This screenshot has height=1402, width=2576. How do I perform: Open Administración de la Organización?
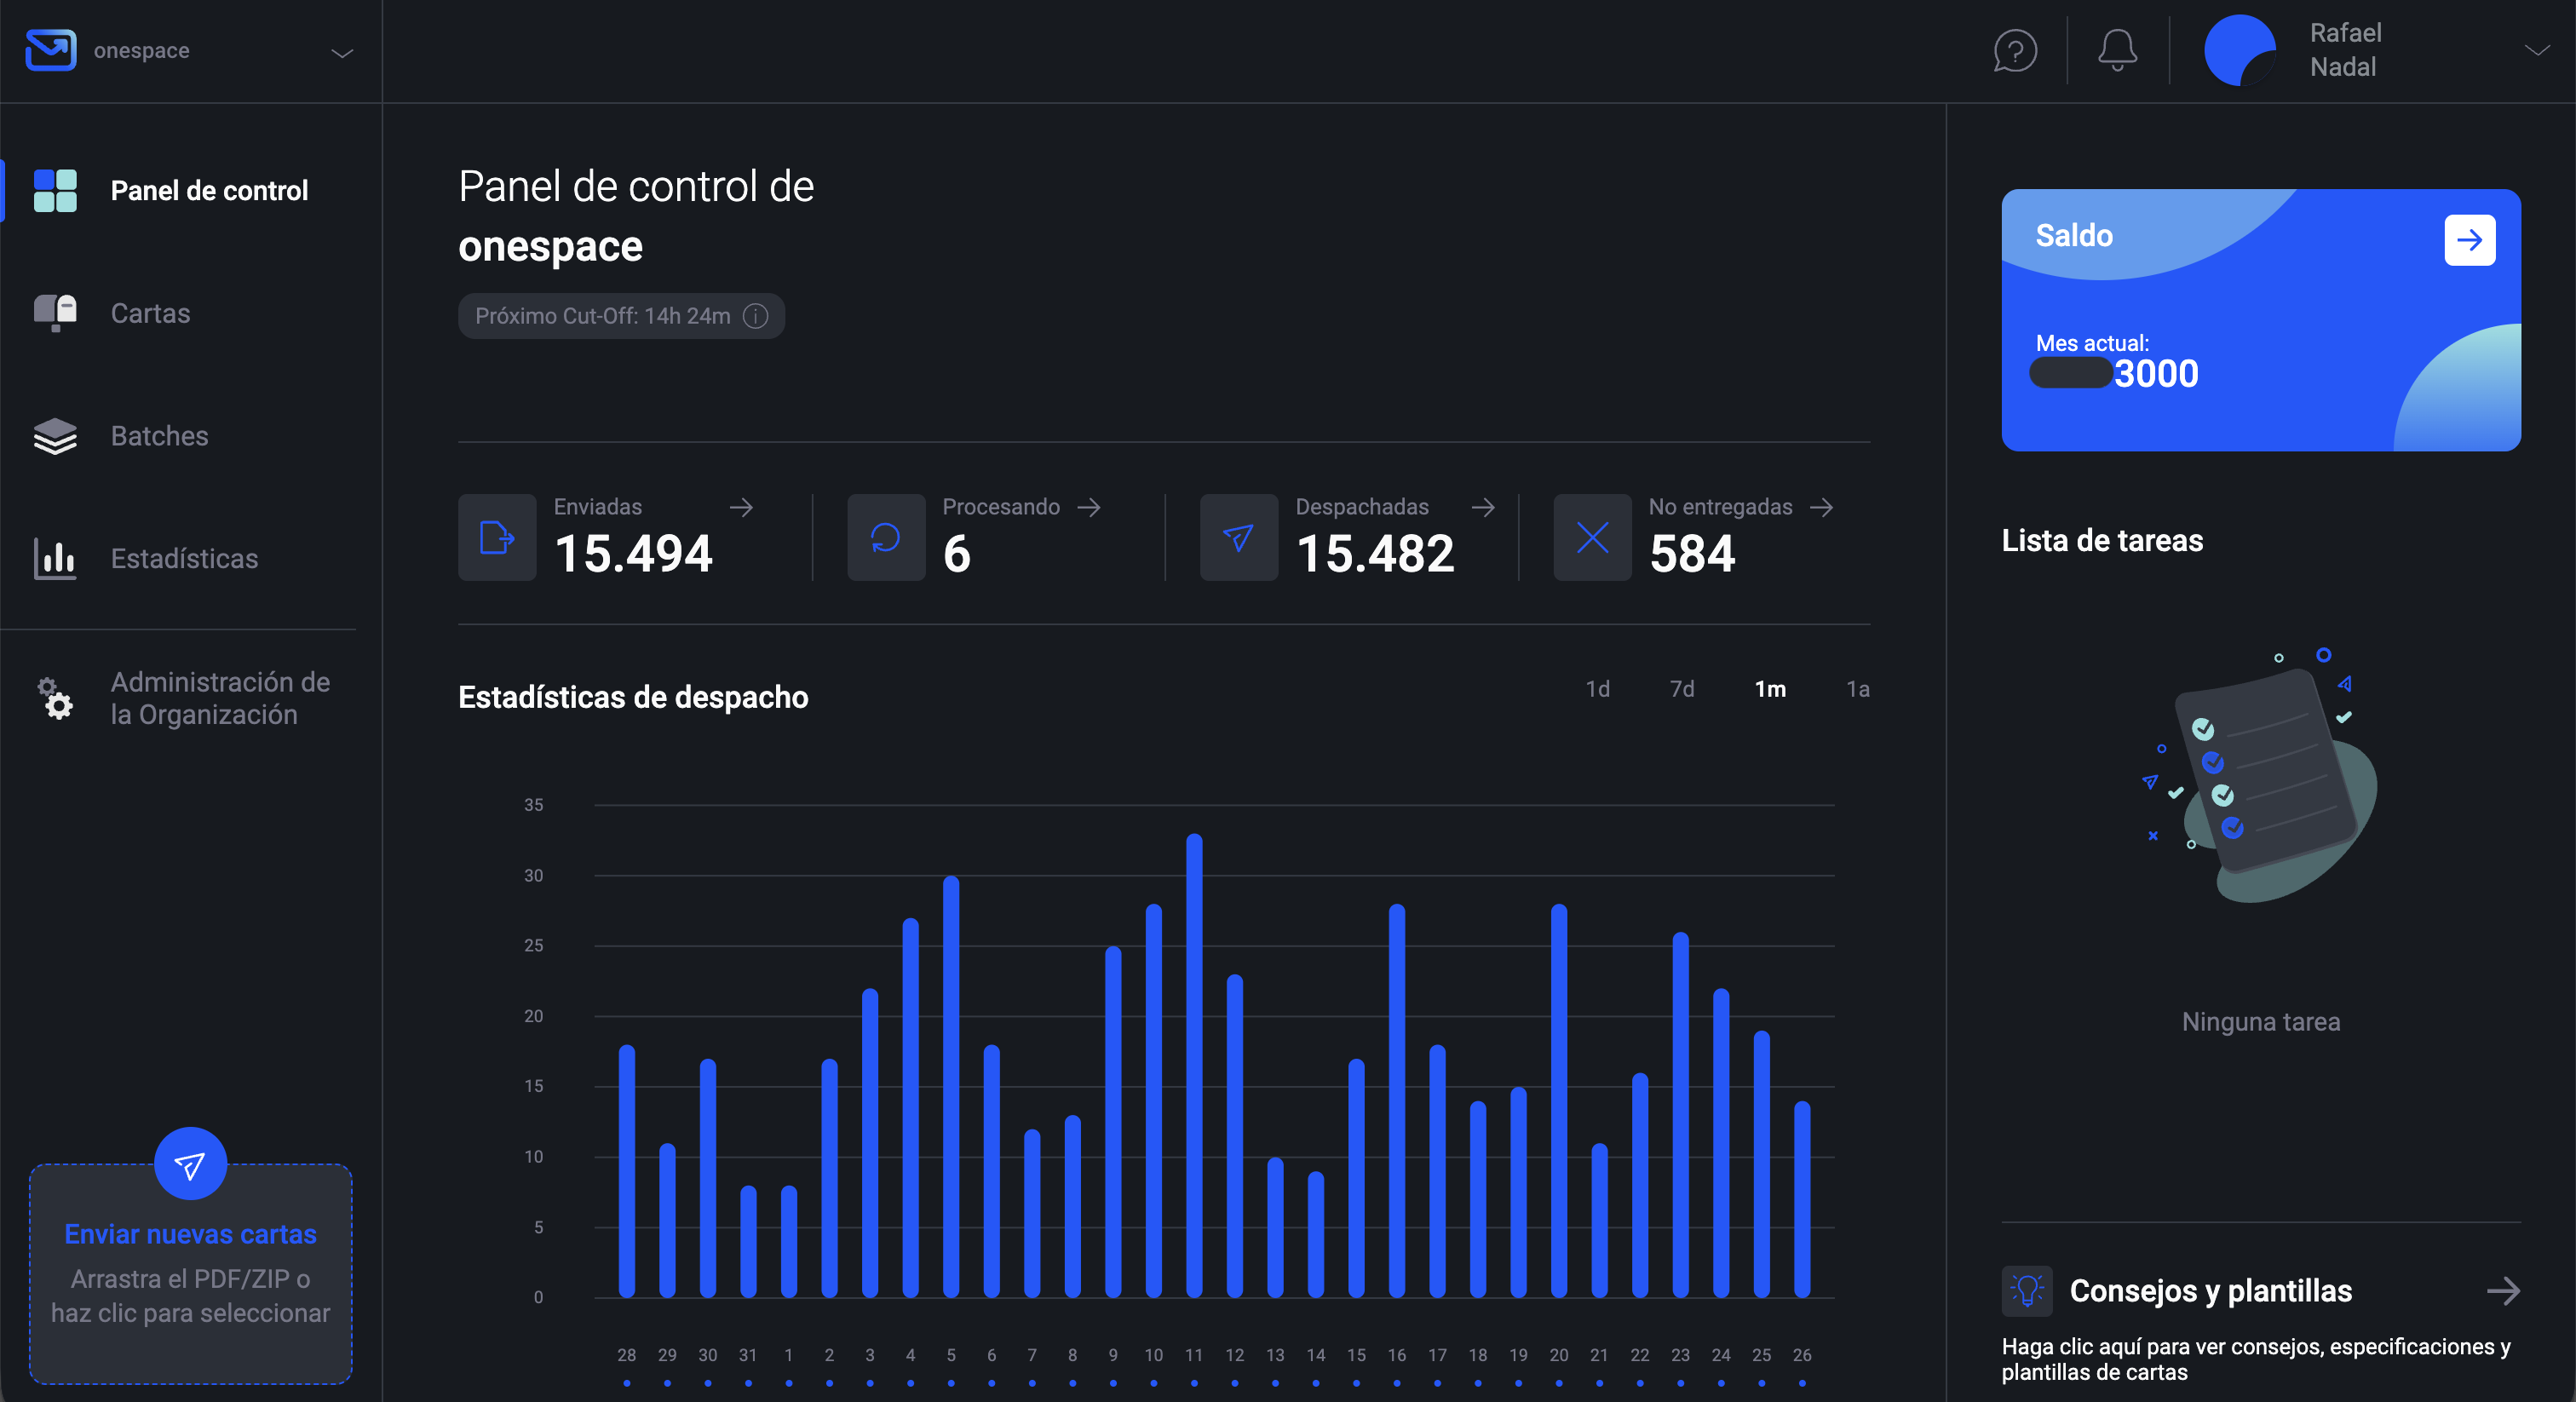[x=220, y=698]
